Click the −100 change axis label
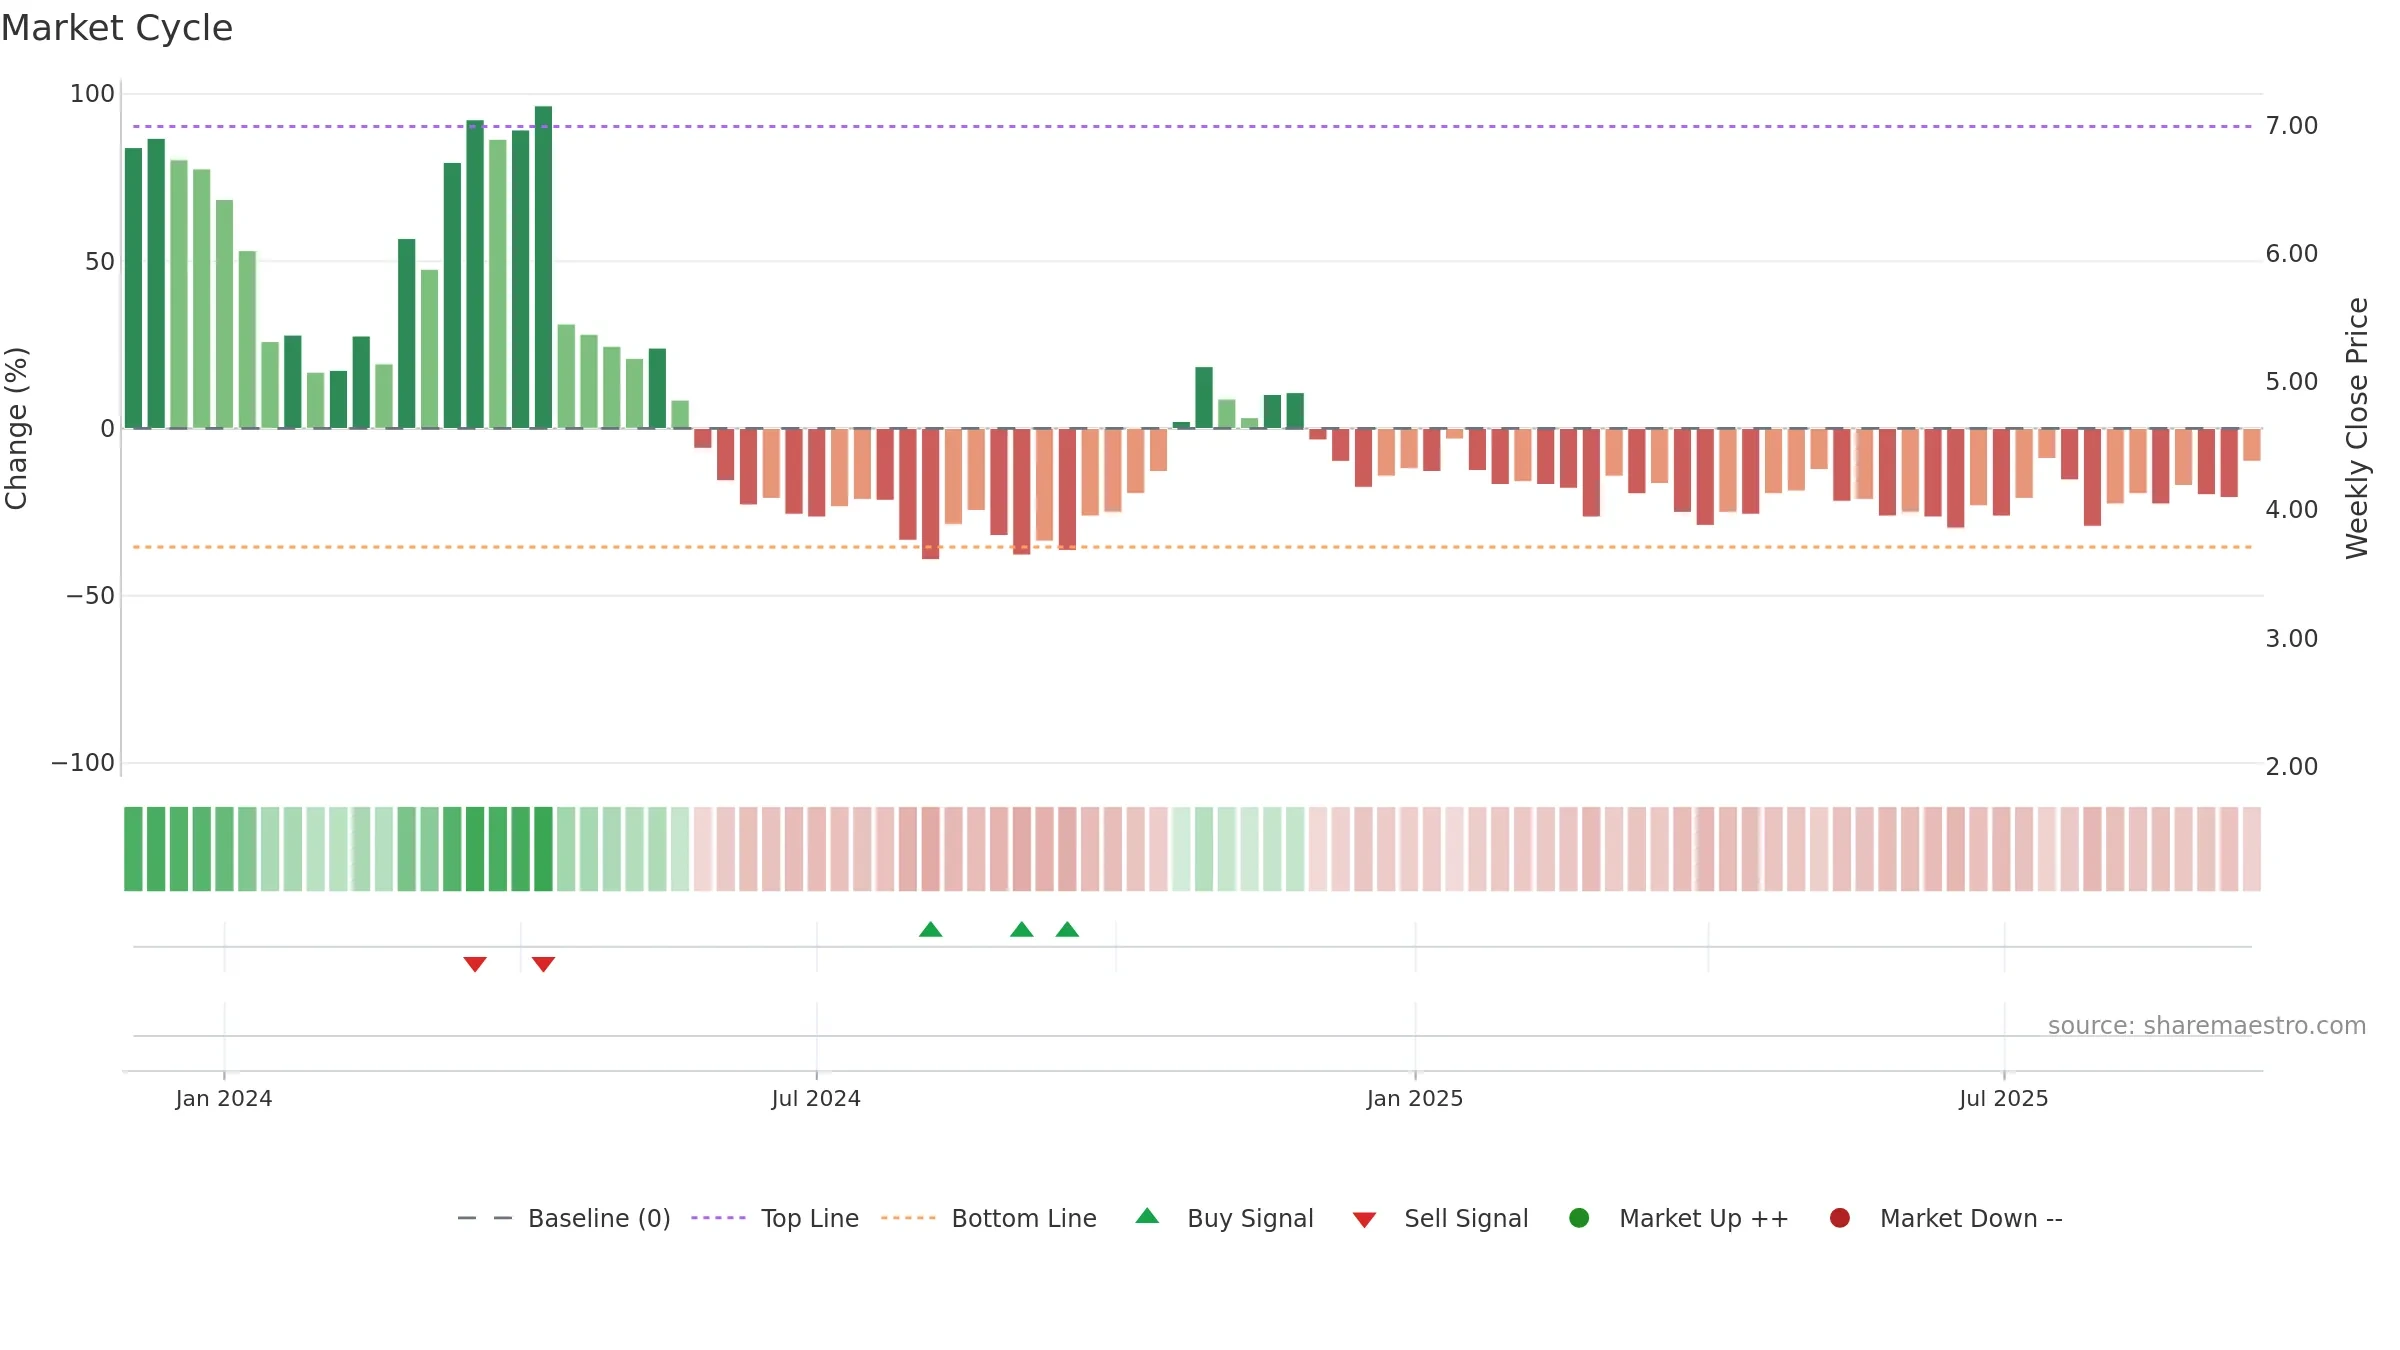The image size is (2400, 1350). coord(83,763)
